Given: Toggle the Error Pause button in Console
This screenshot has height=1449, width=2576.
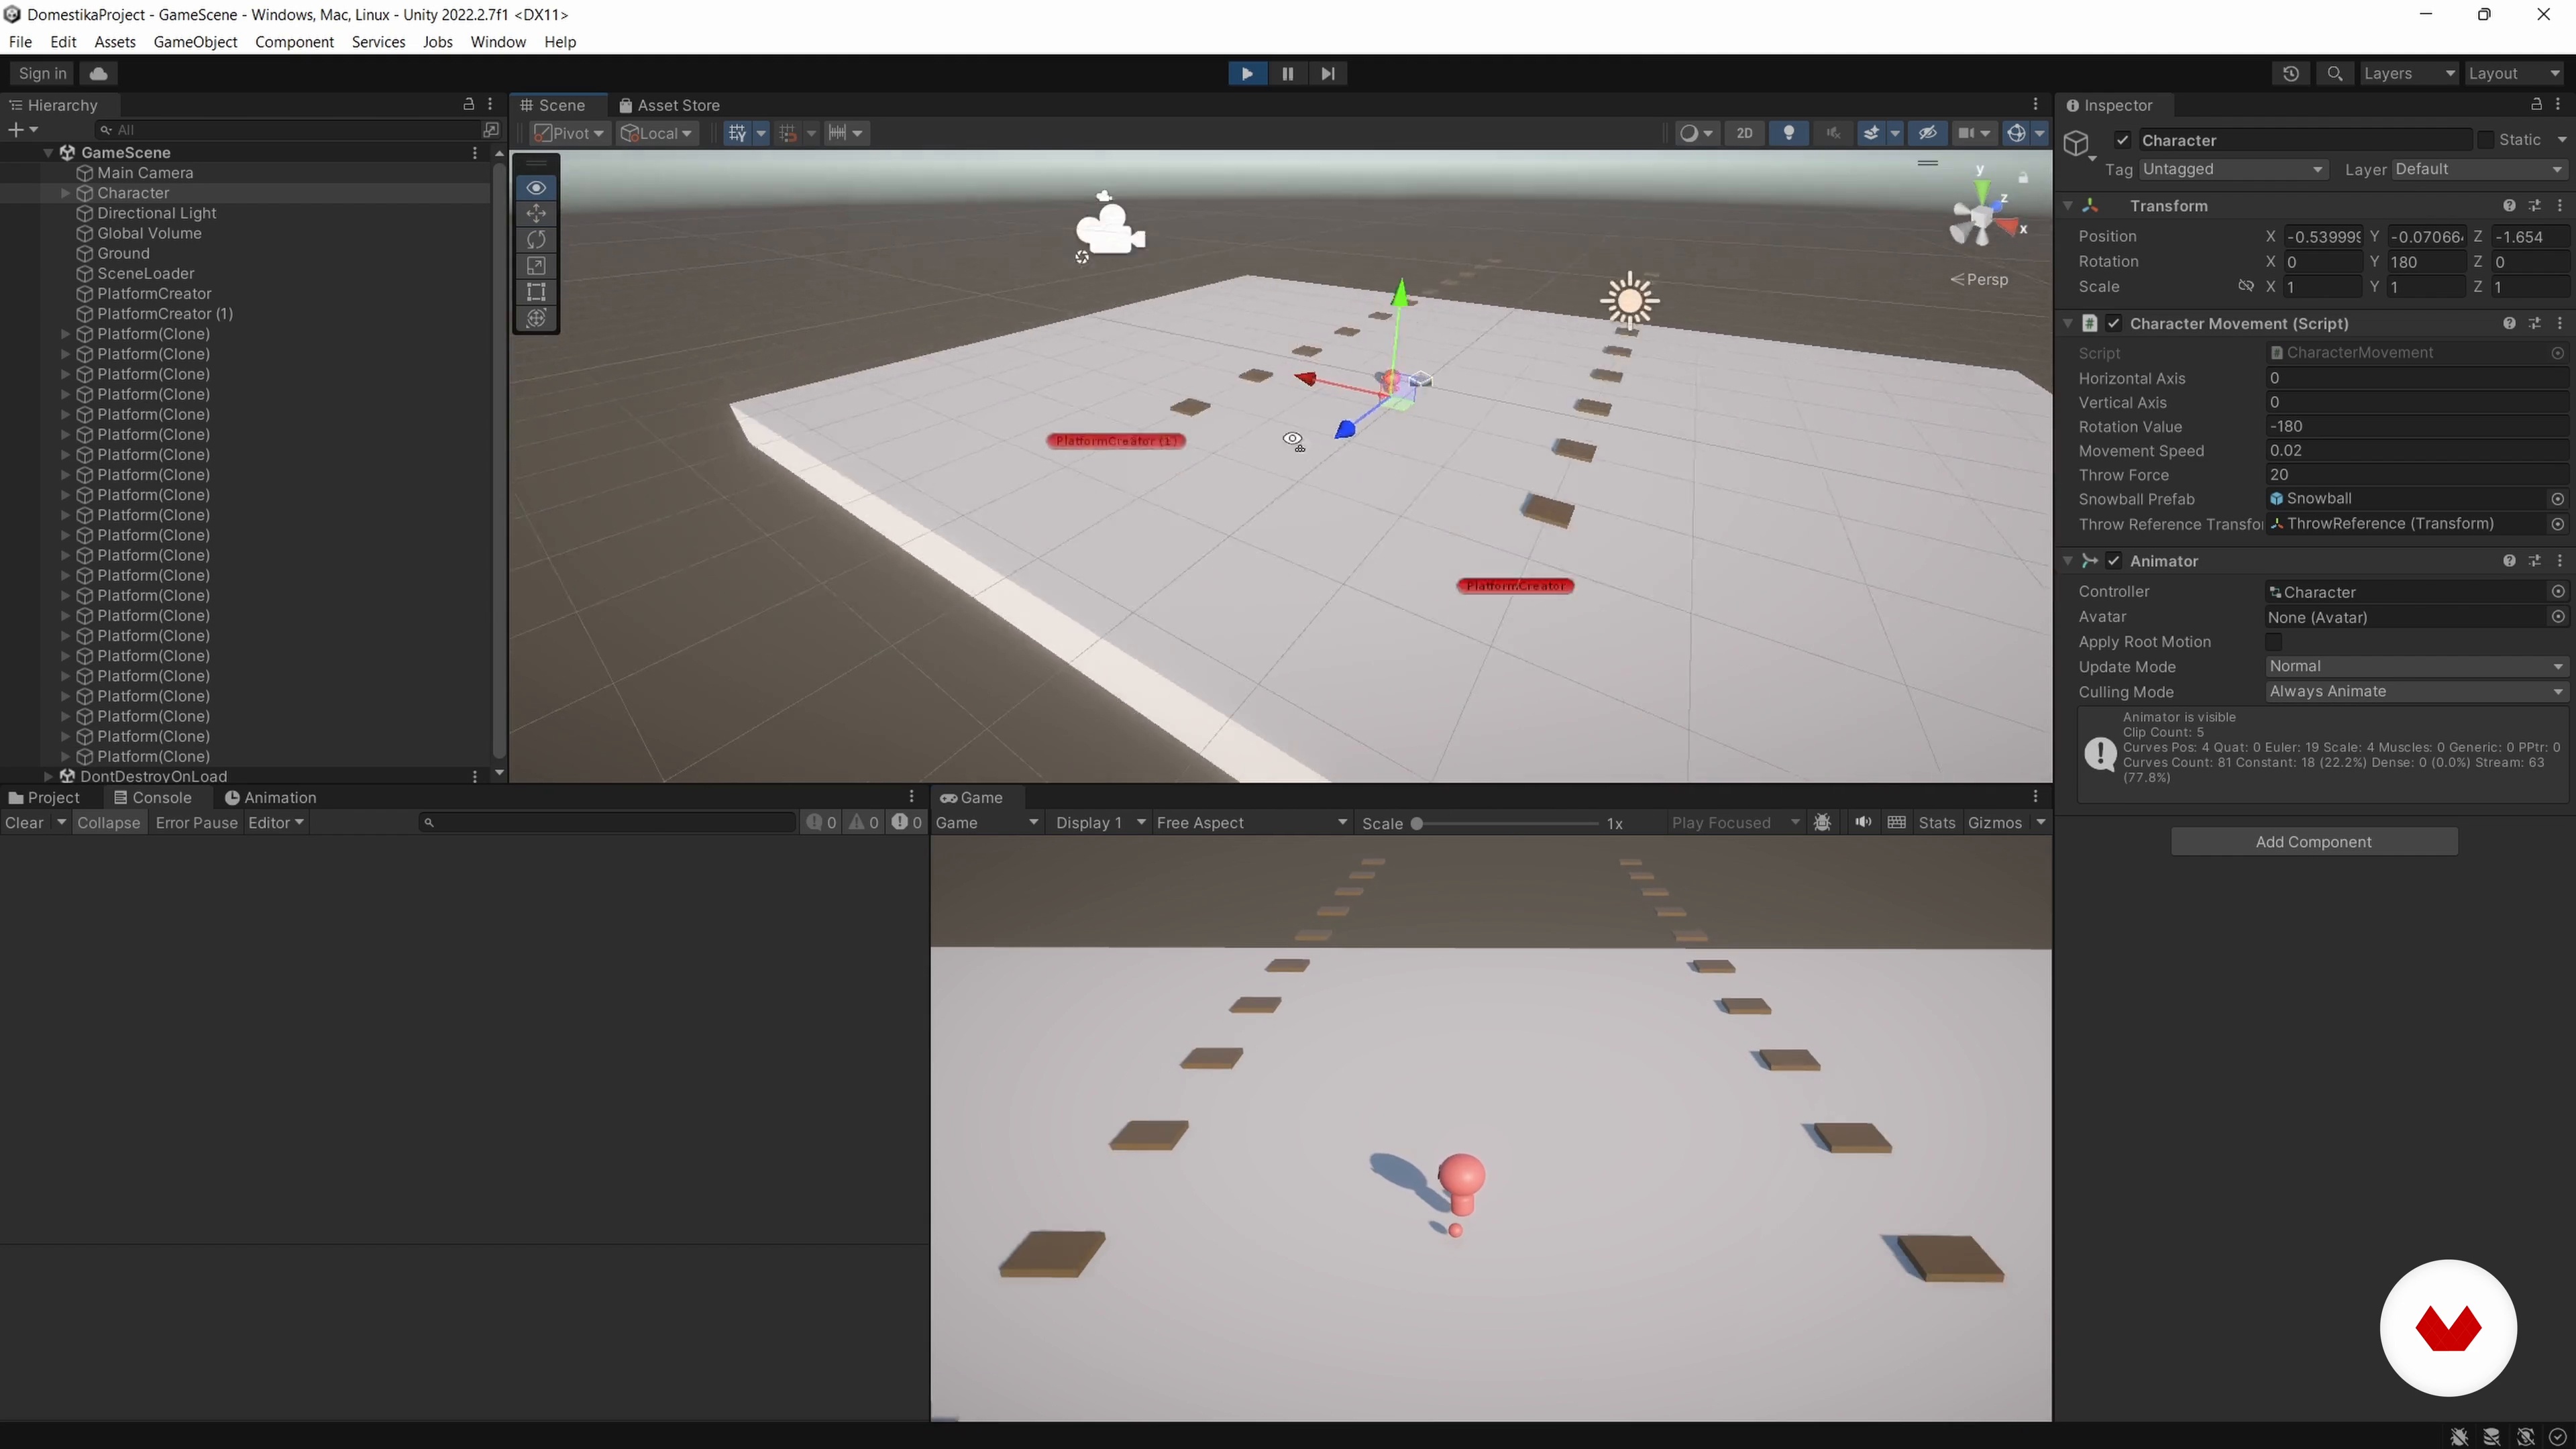Looking at the screenshot, I should 196,822.
